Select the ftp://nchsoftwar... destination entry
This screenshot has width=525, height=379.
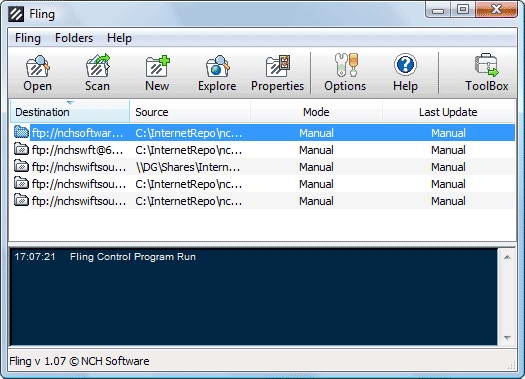pos(78,133)
